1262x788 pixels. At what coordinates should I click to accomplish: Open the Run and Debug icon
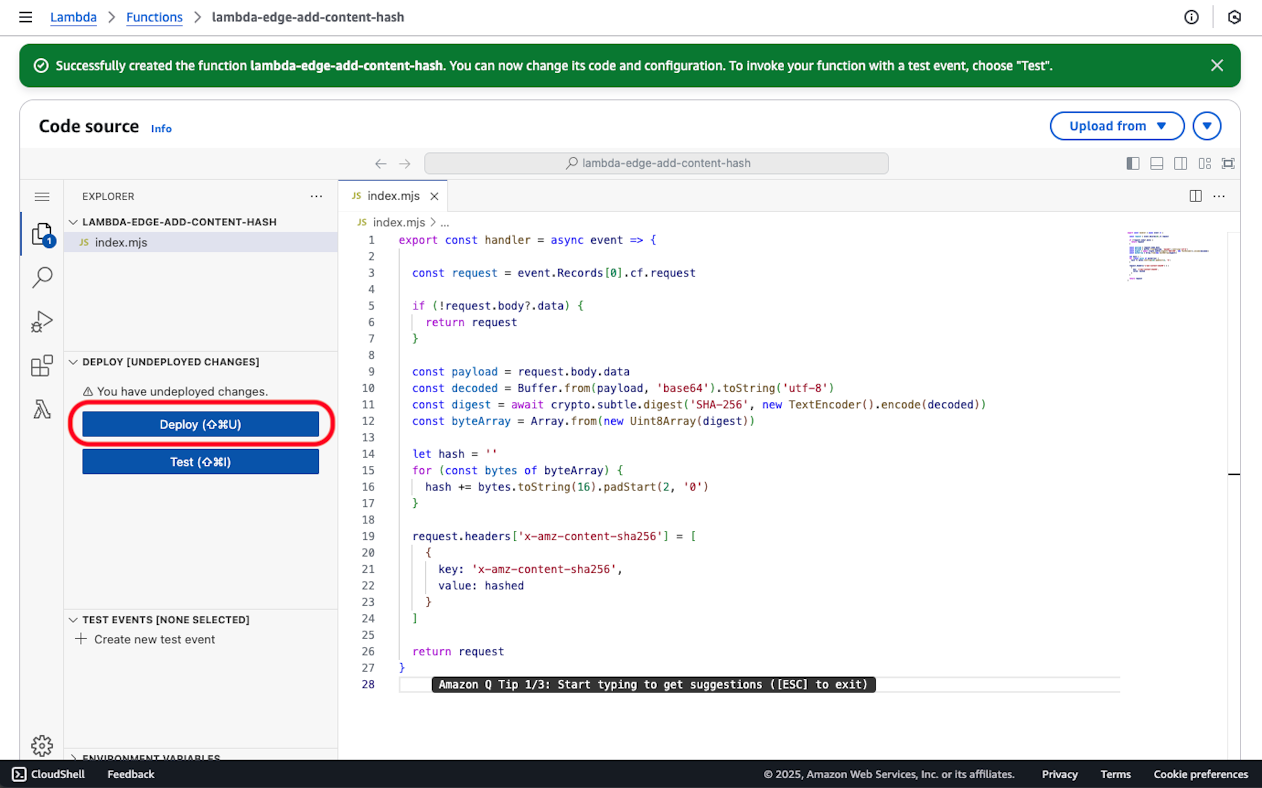coord(42,322)
